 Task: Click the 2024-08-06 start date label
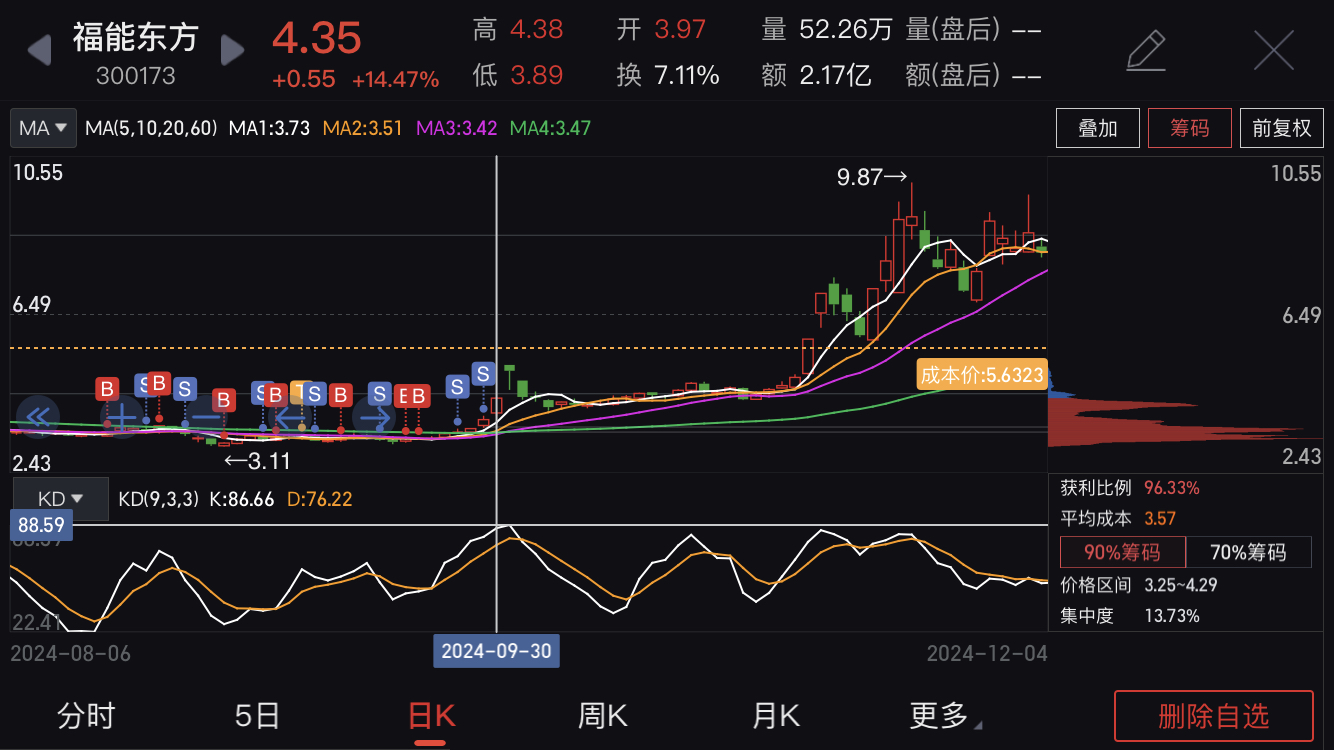(70, 653)
